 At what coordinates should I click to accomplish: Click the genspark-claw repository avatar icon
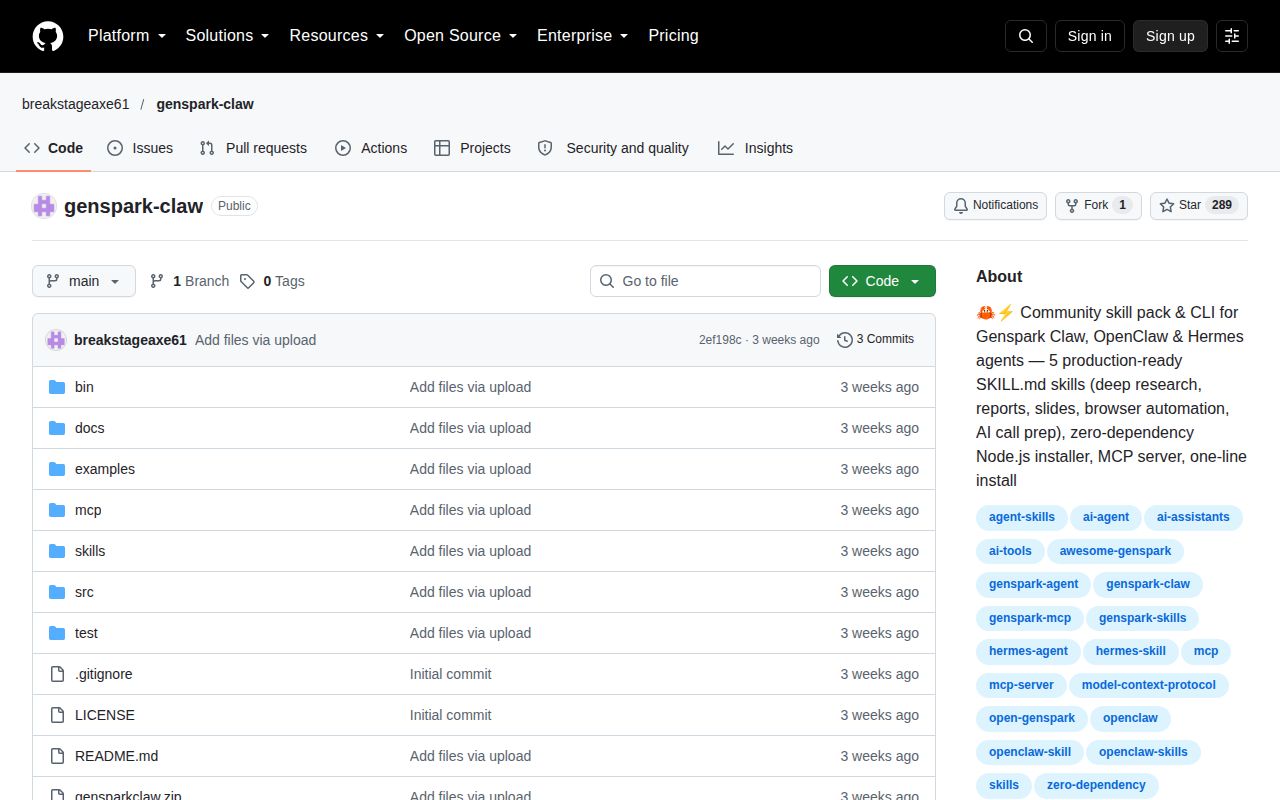(x=44, y=206)
